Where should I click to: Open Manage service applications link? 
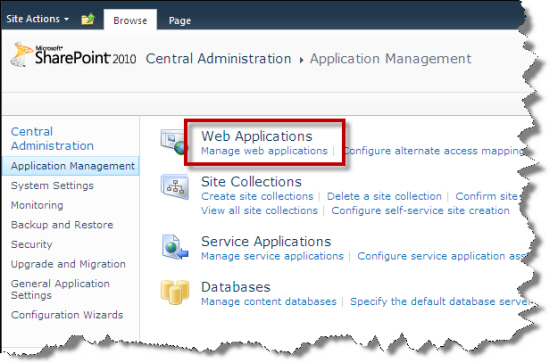point(272,256)
